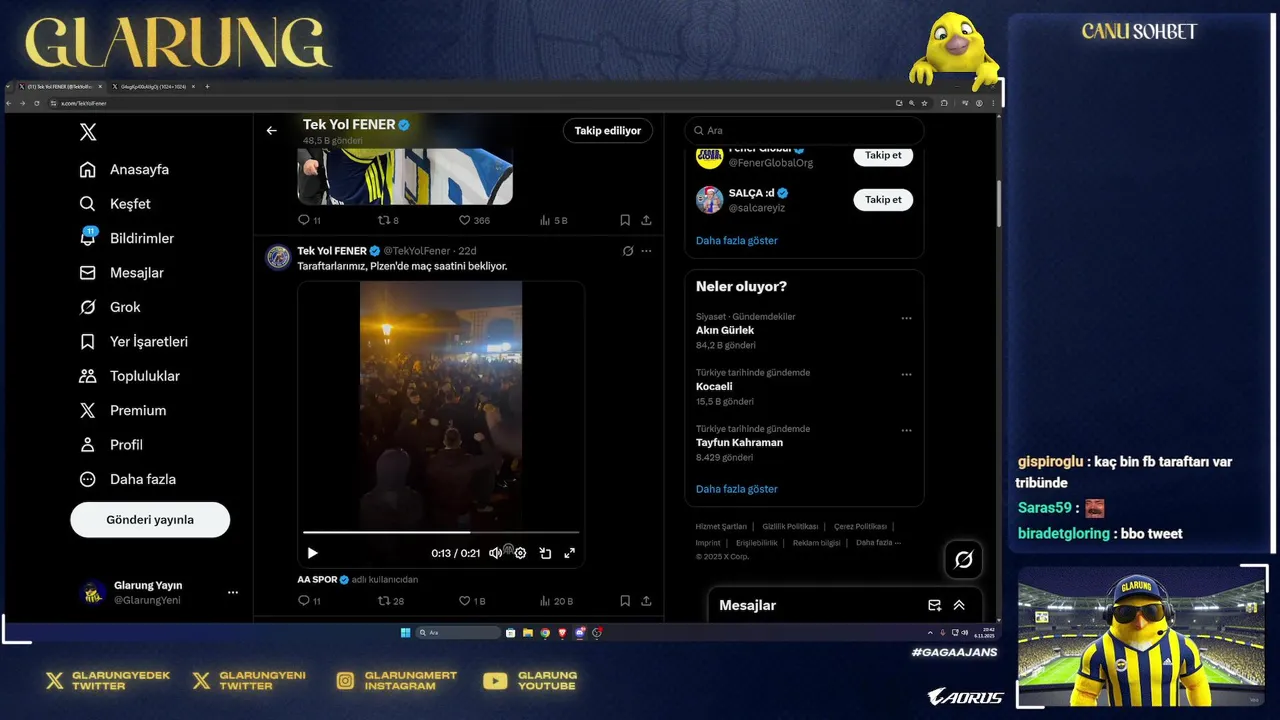Go back with the arrow beside Tek Yol FENER
Image resolution: width=1280 pixels, height=720 pixels.
coord(271,131)
